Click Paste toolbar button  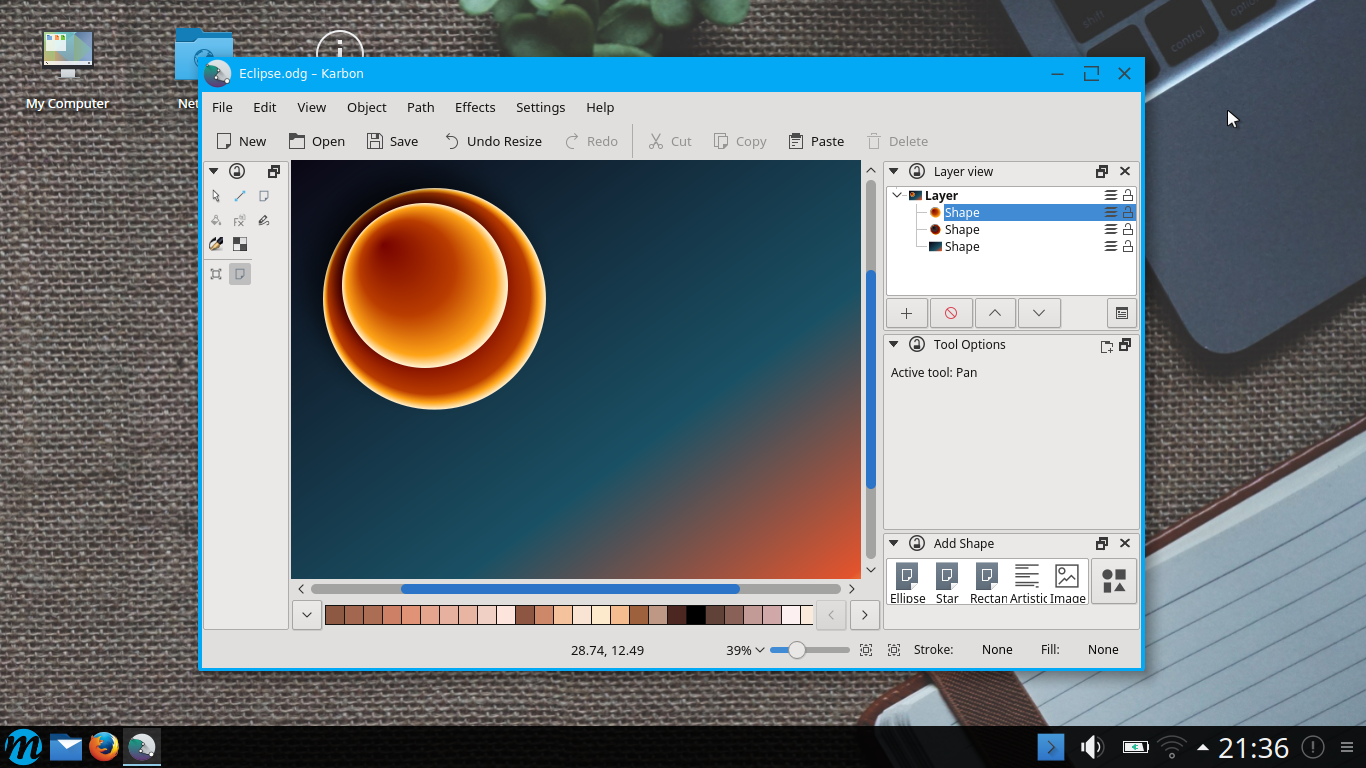click(816, 141)
